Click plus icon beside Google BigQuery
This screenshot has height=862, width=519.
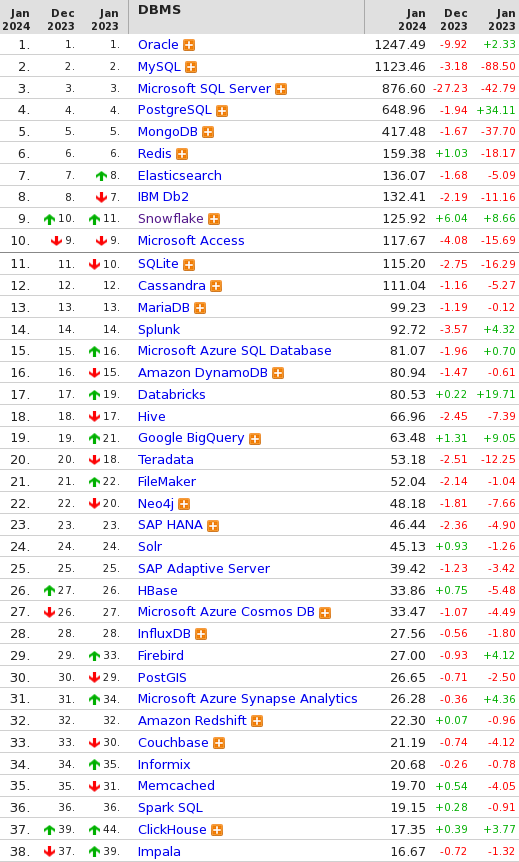point(255,438)
